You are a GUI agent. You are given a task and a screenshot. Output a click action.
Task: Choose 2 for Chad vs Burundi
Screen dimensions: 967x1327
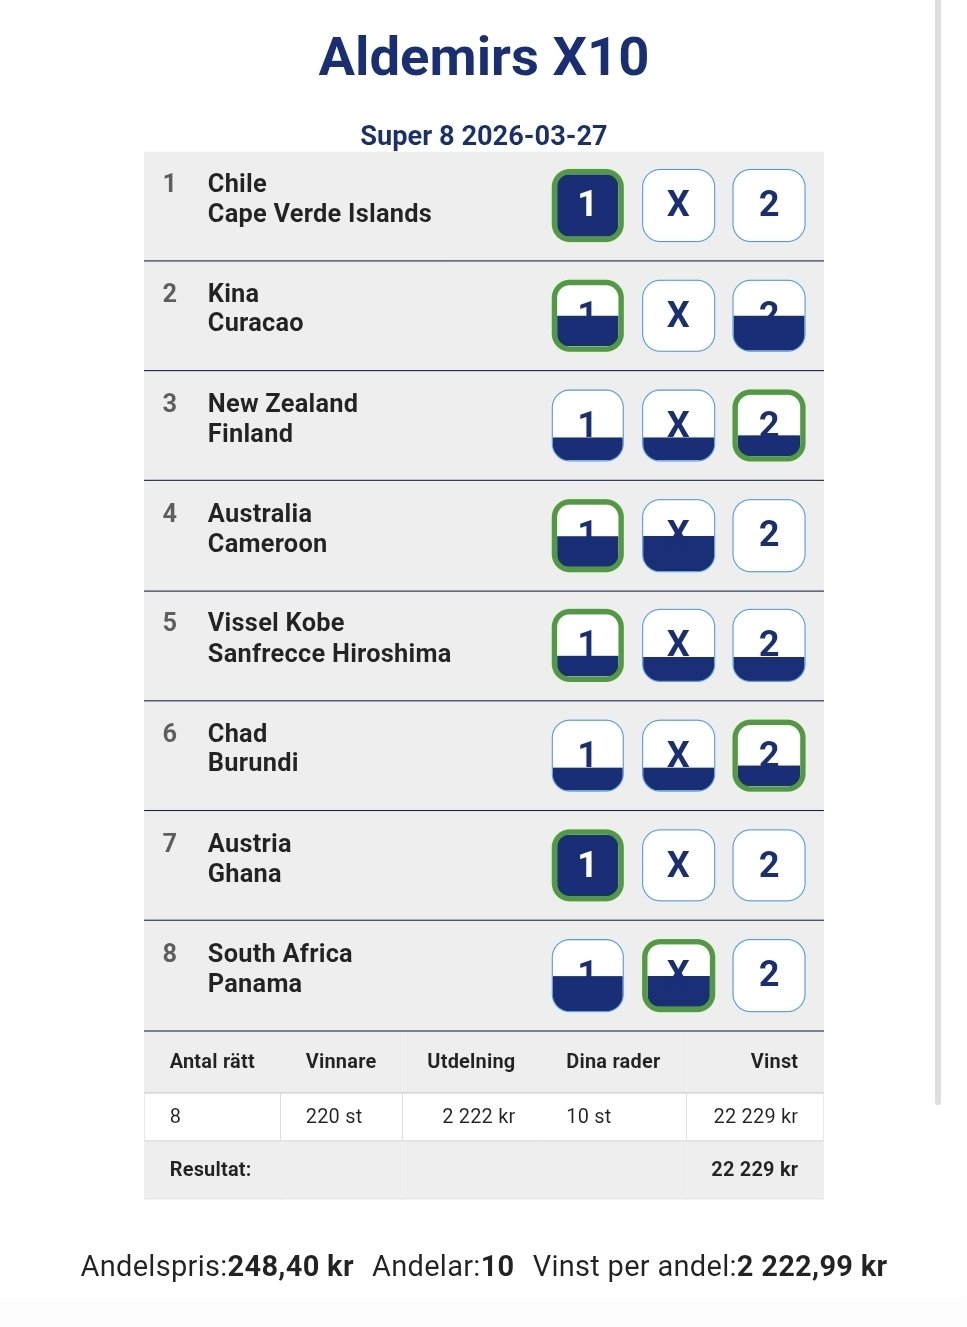(x=768, y=755)
